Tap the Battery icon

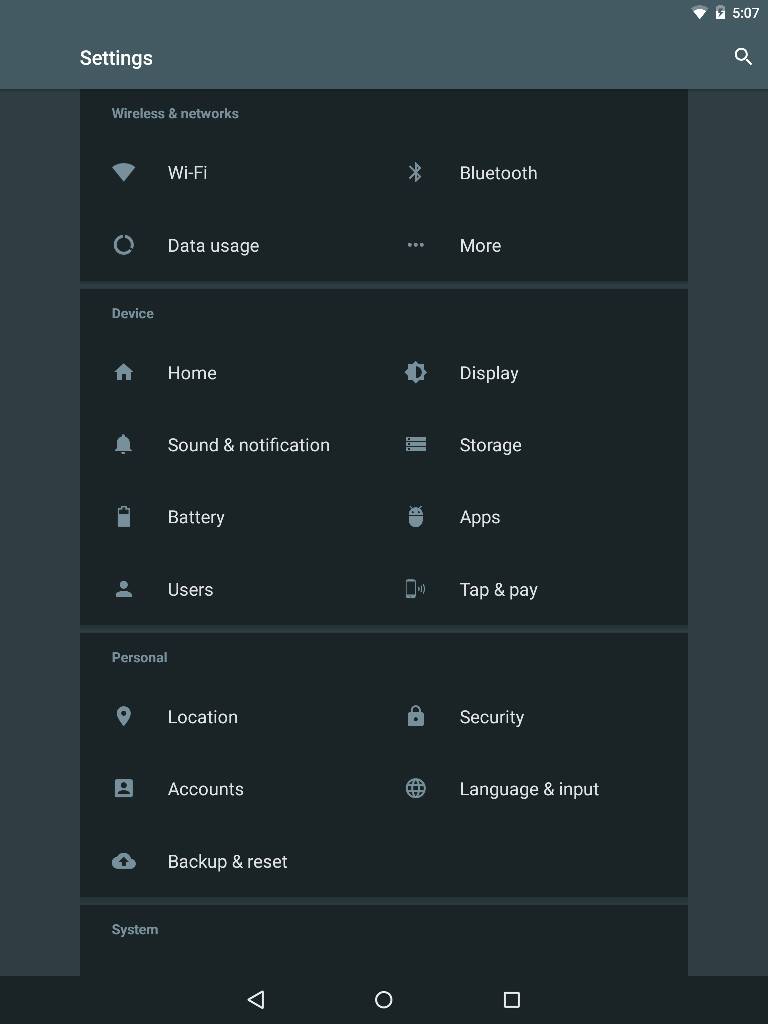pos(124,517)
